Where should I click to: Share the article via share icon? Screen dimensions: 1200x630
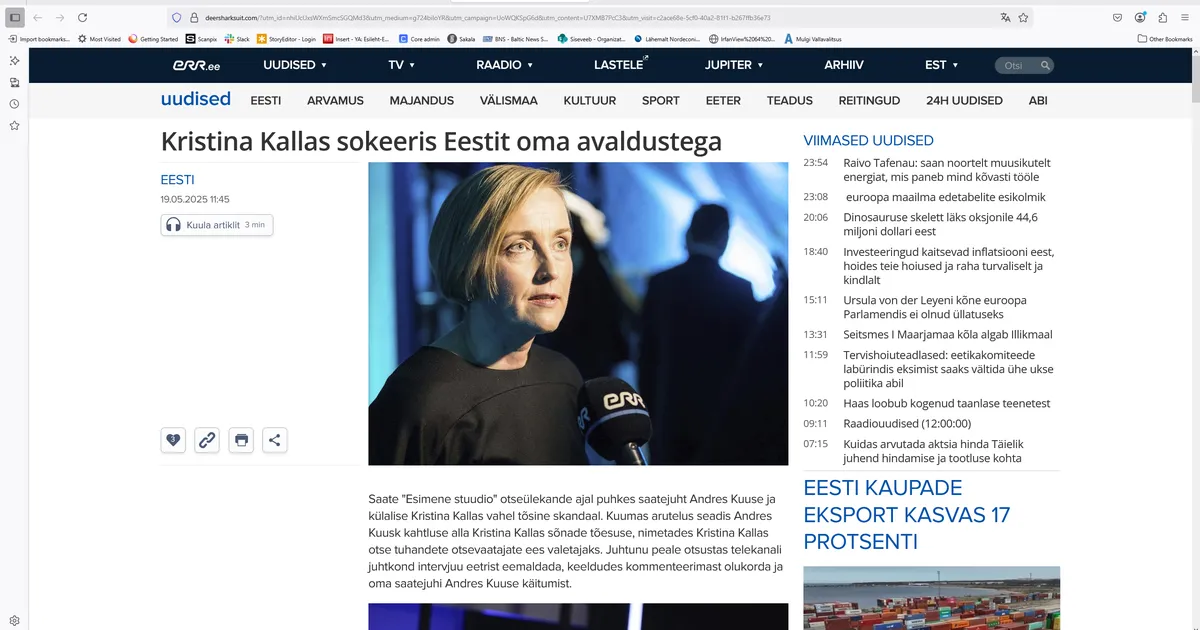coord(275,440)
